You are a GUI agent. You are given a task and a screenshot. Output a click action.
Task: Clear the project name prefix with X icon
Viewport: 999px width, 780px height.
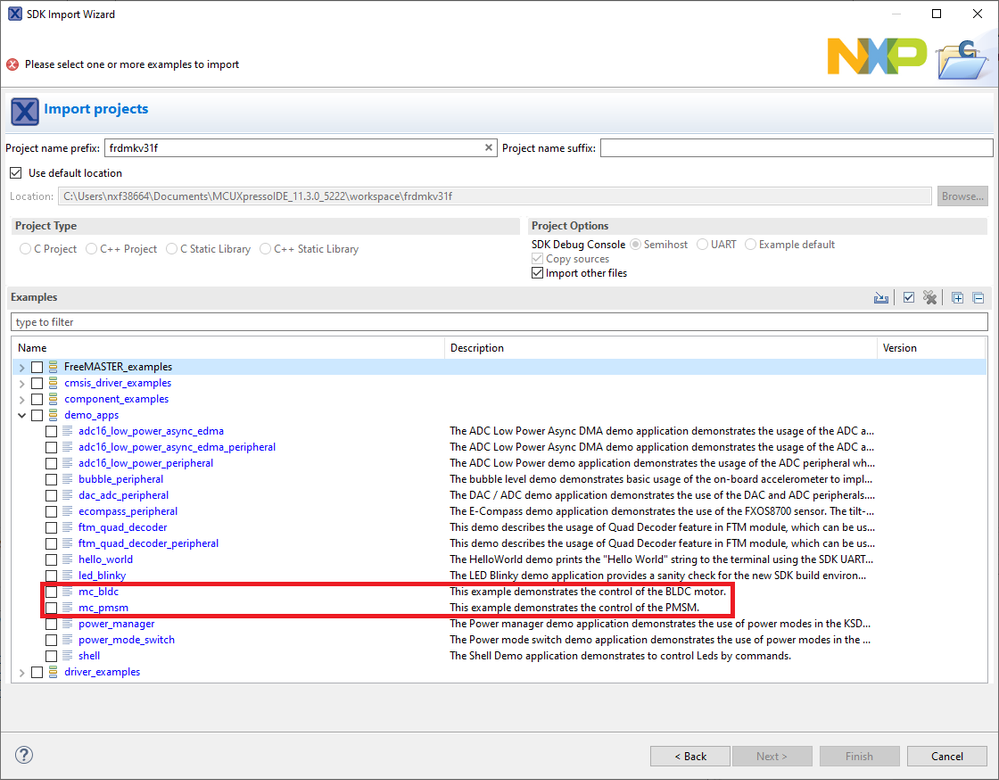(x=488, y=148)
